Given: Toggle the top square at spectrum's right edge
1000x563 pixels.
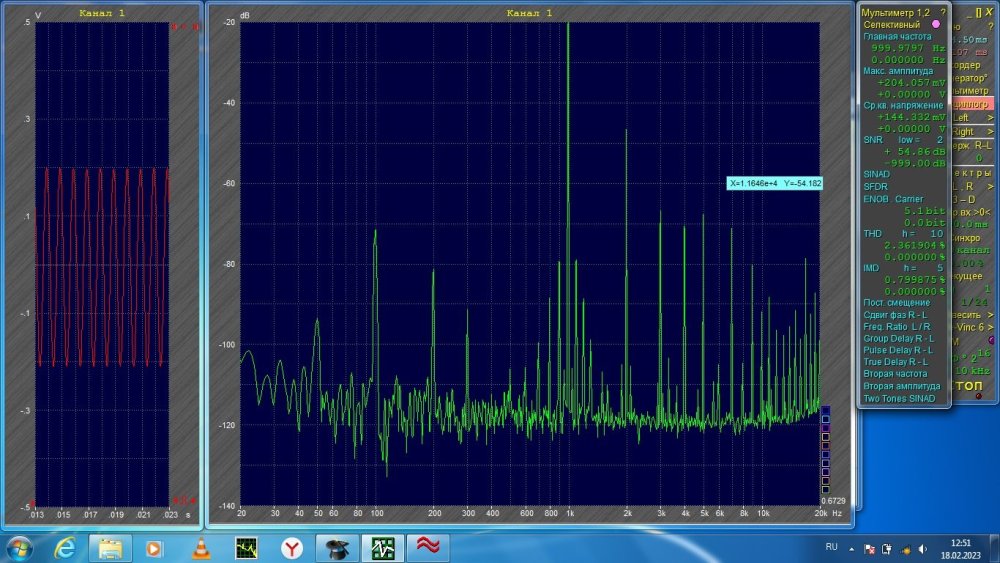Looking at the screenshot, I should coord(825,409).
